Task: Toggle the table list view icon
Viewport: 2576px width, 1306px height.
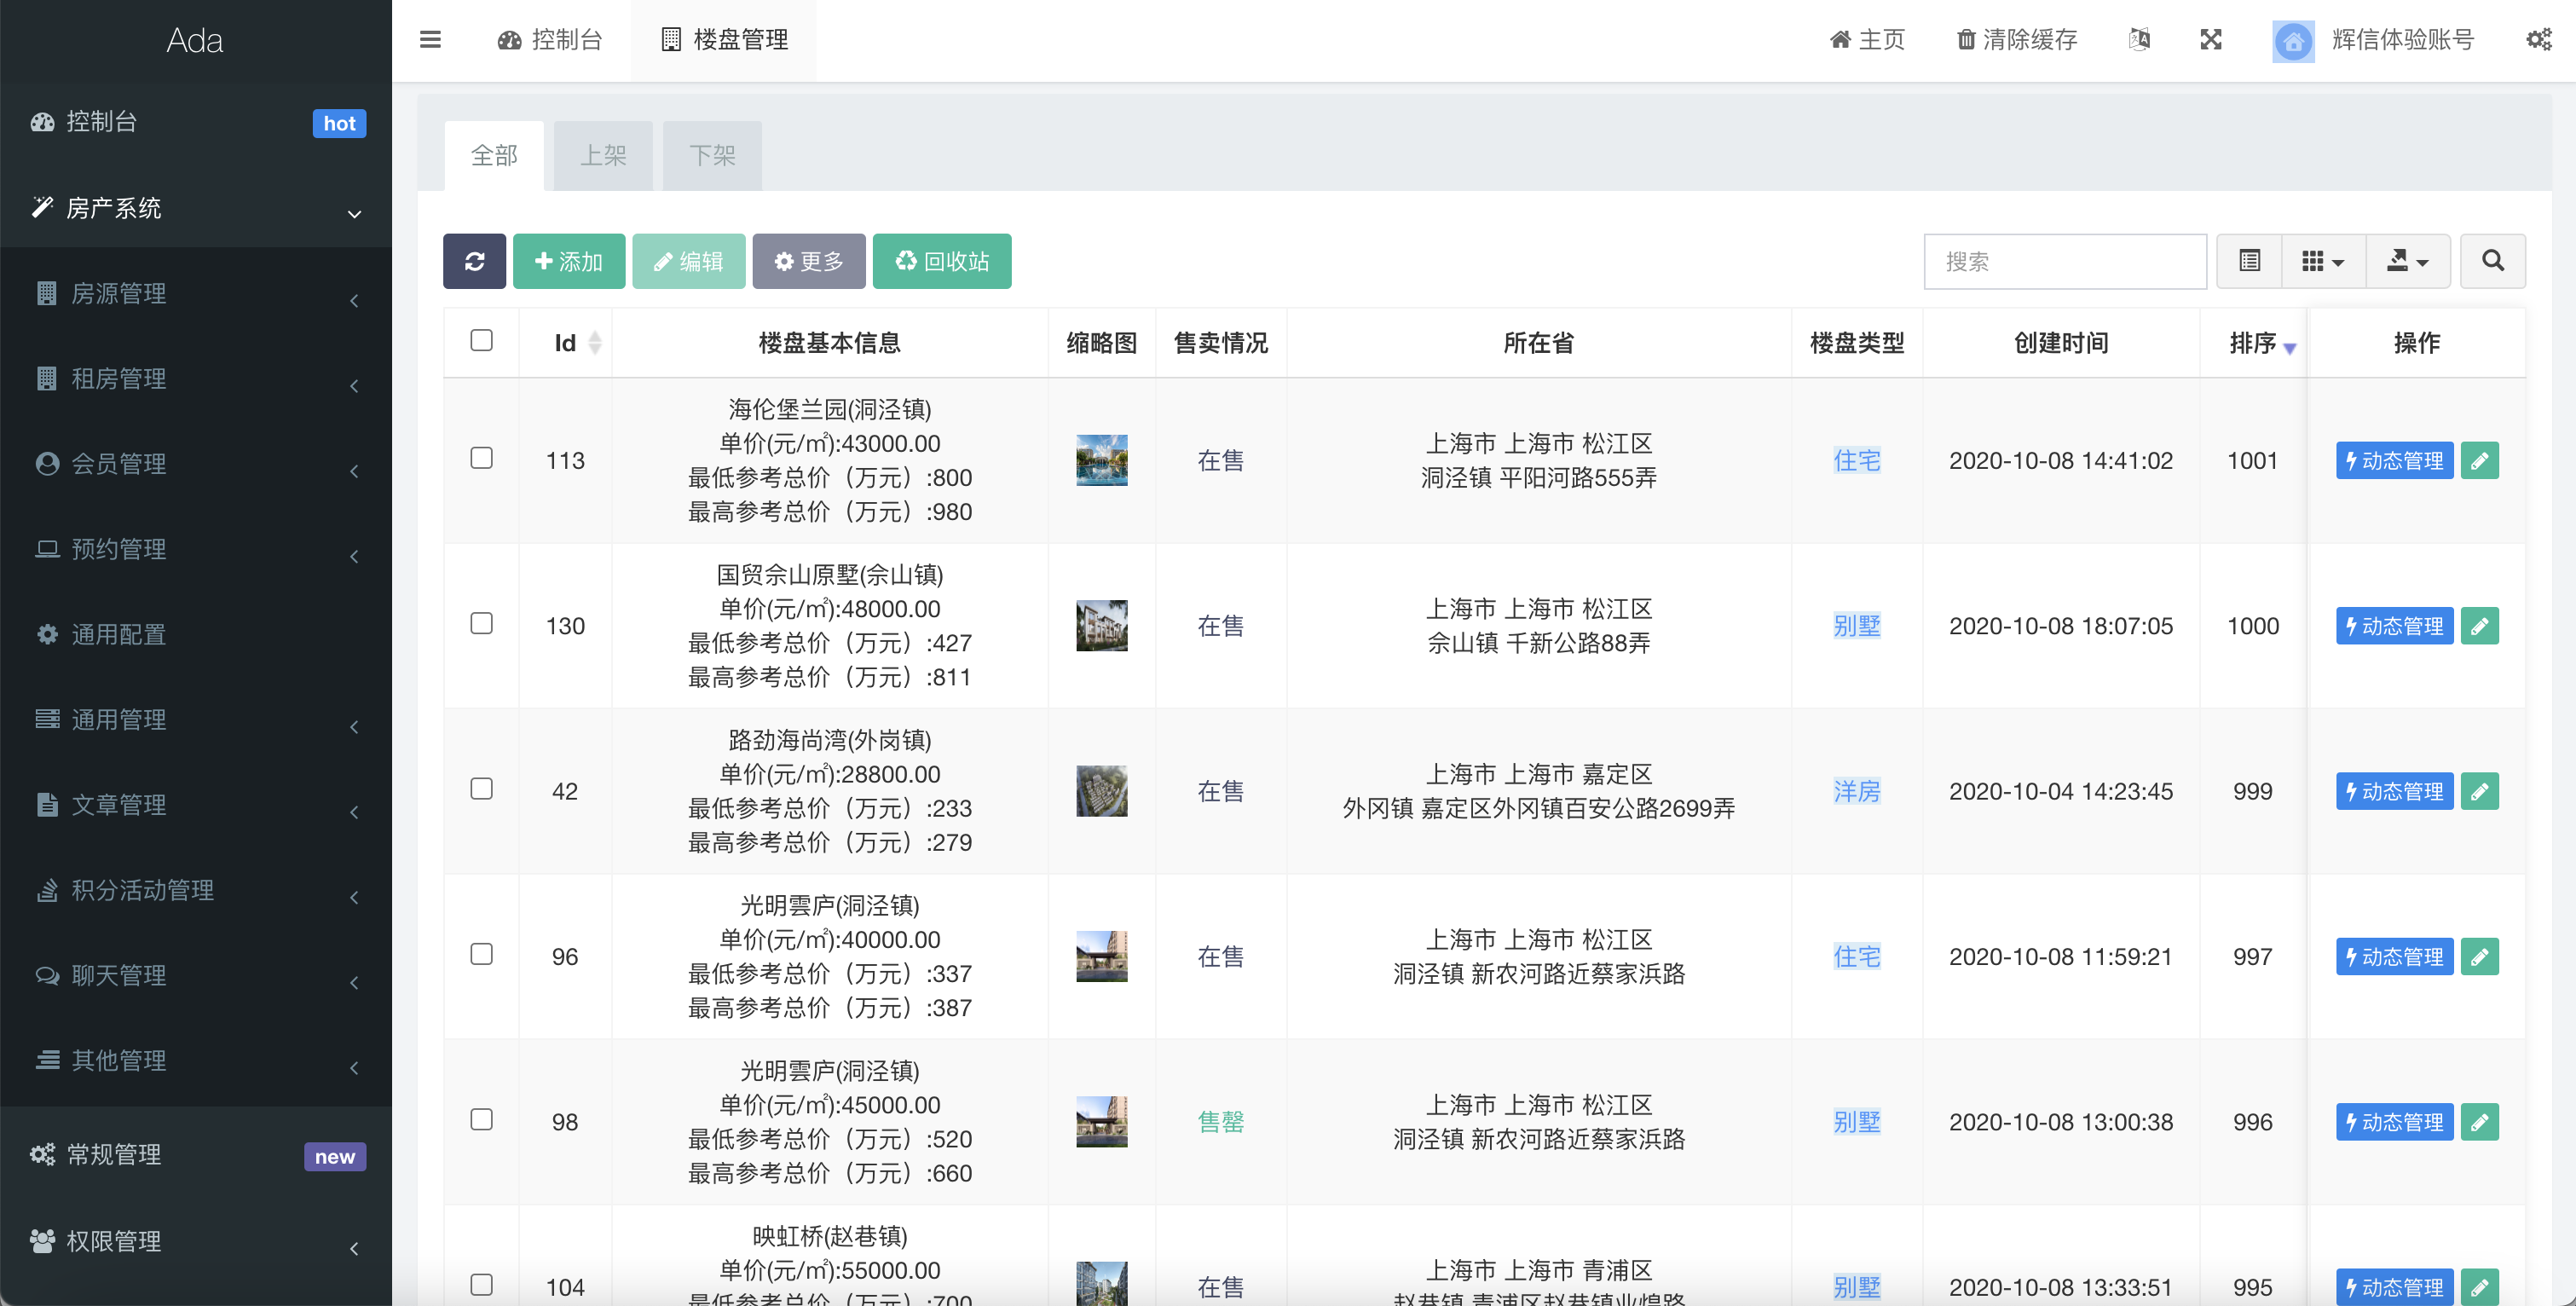Action: 2249,261
